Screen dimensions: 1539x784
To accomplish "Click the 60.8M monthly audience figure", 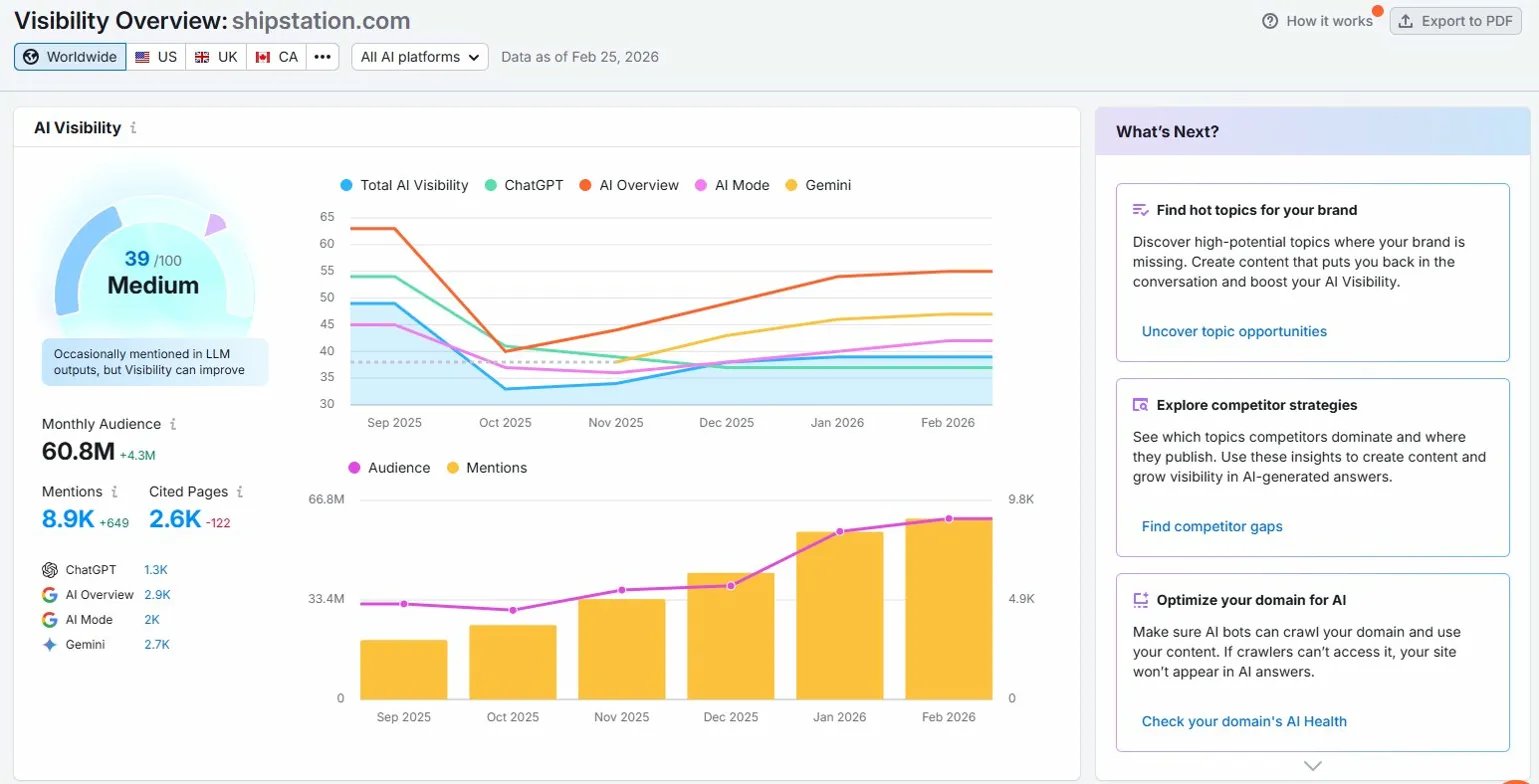I will [x=79, y=452].
